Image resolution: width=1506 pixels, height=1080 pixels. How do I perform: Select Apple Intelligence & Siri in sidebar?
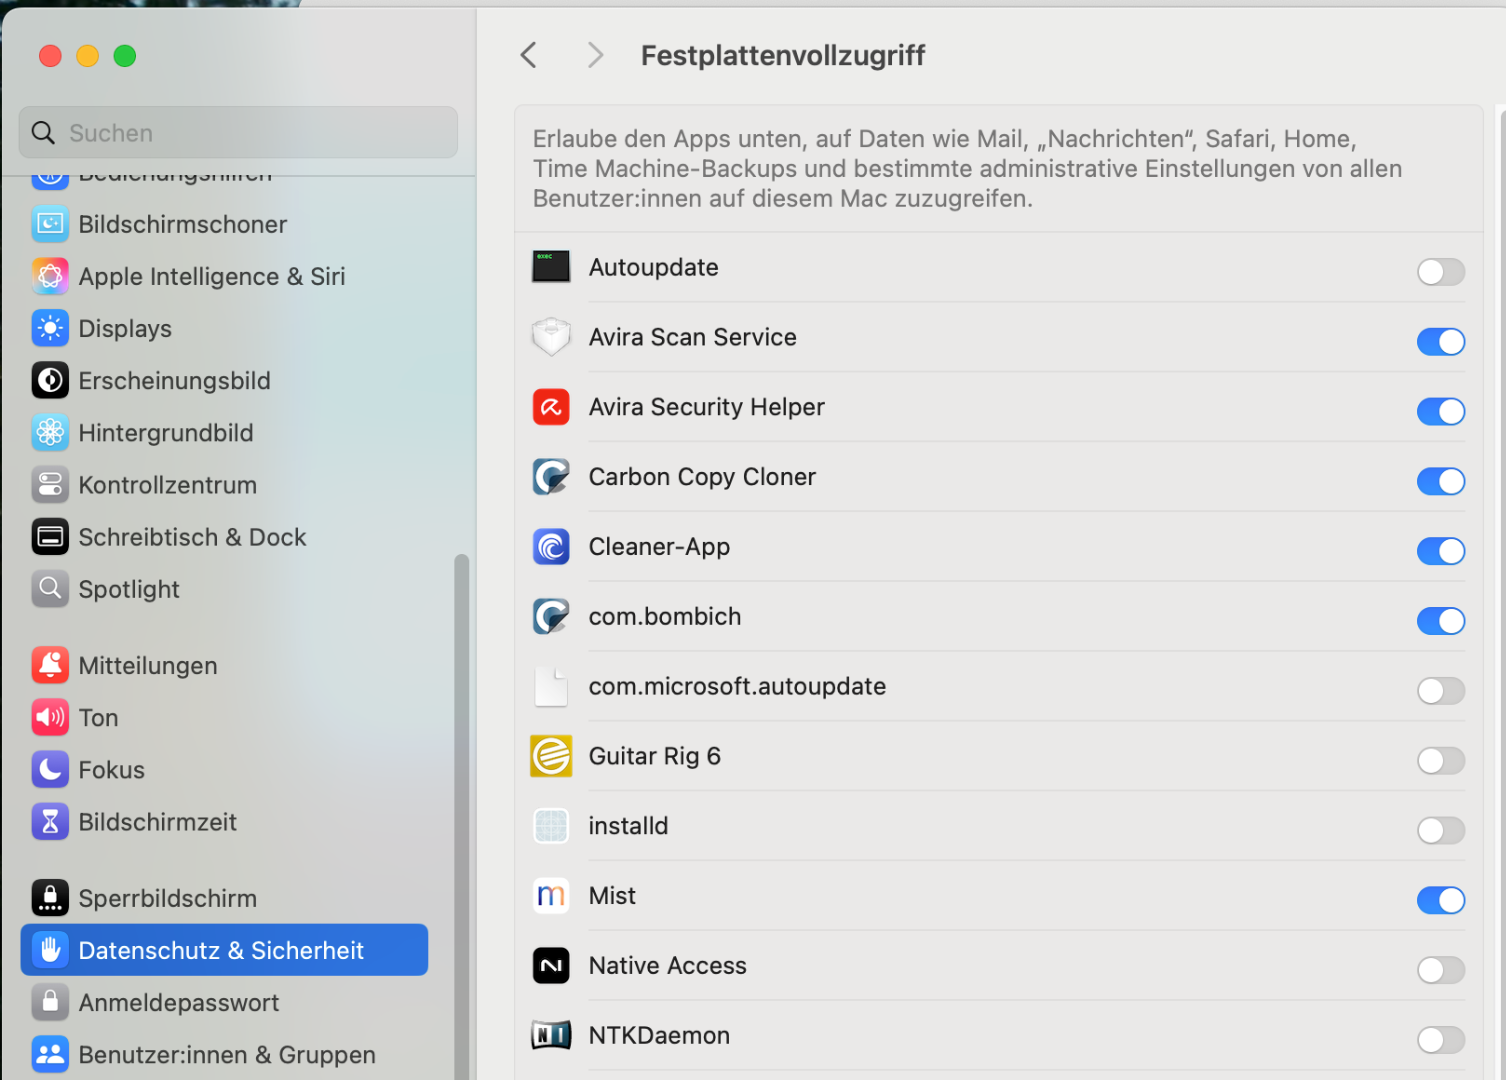tap(211, 277)
